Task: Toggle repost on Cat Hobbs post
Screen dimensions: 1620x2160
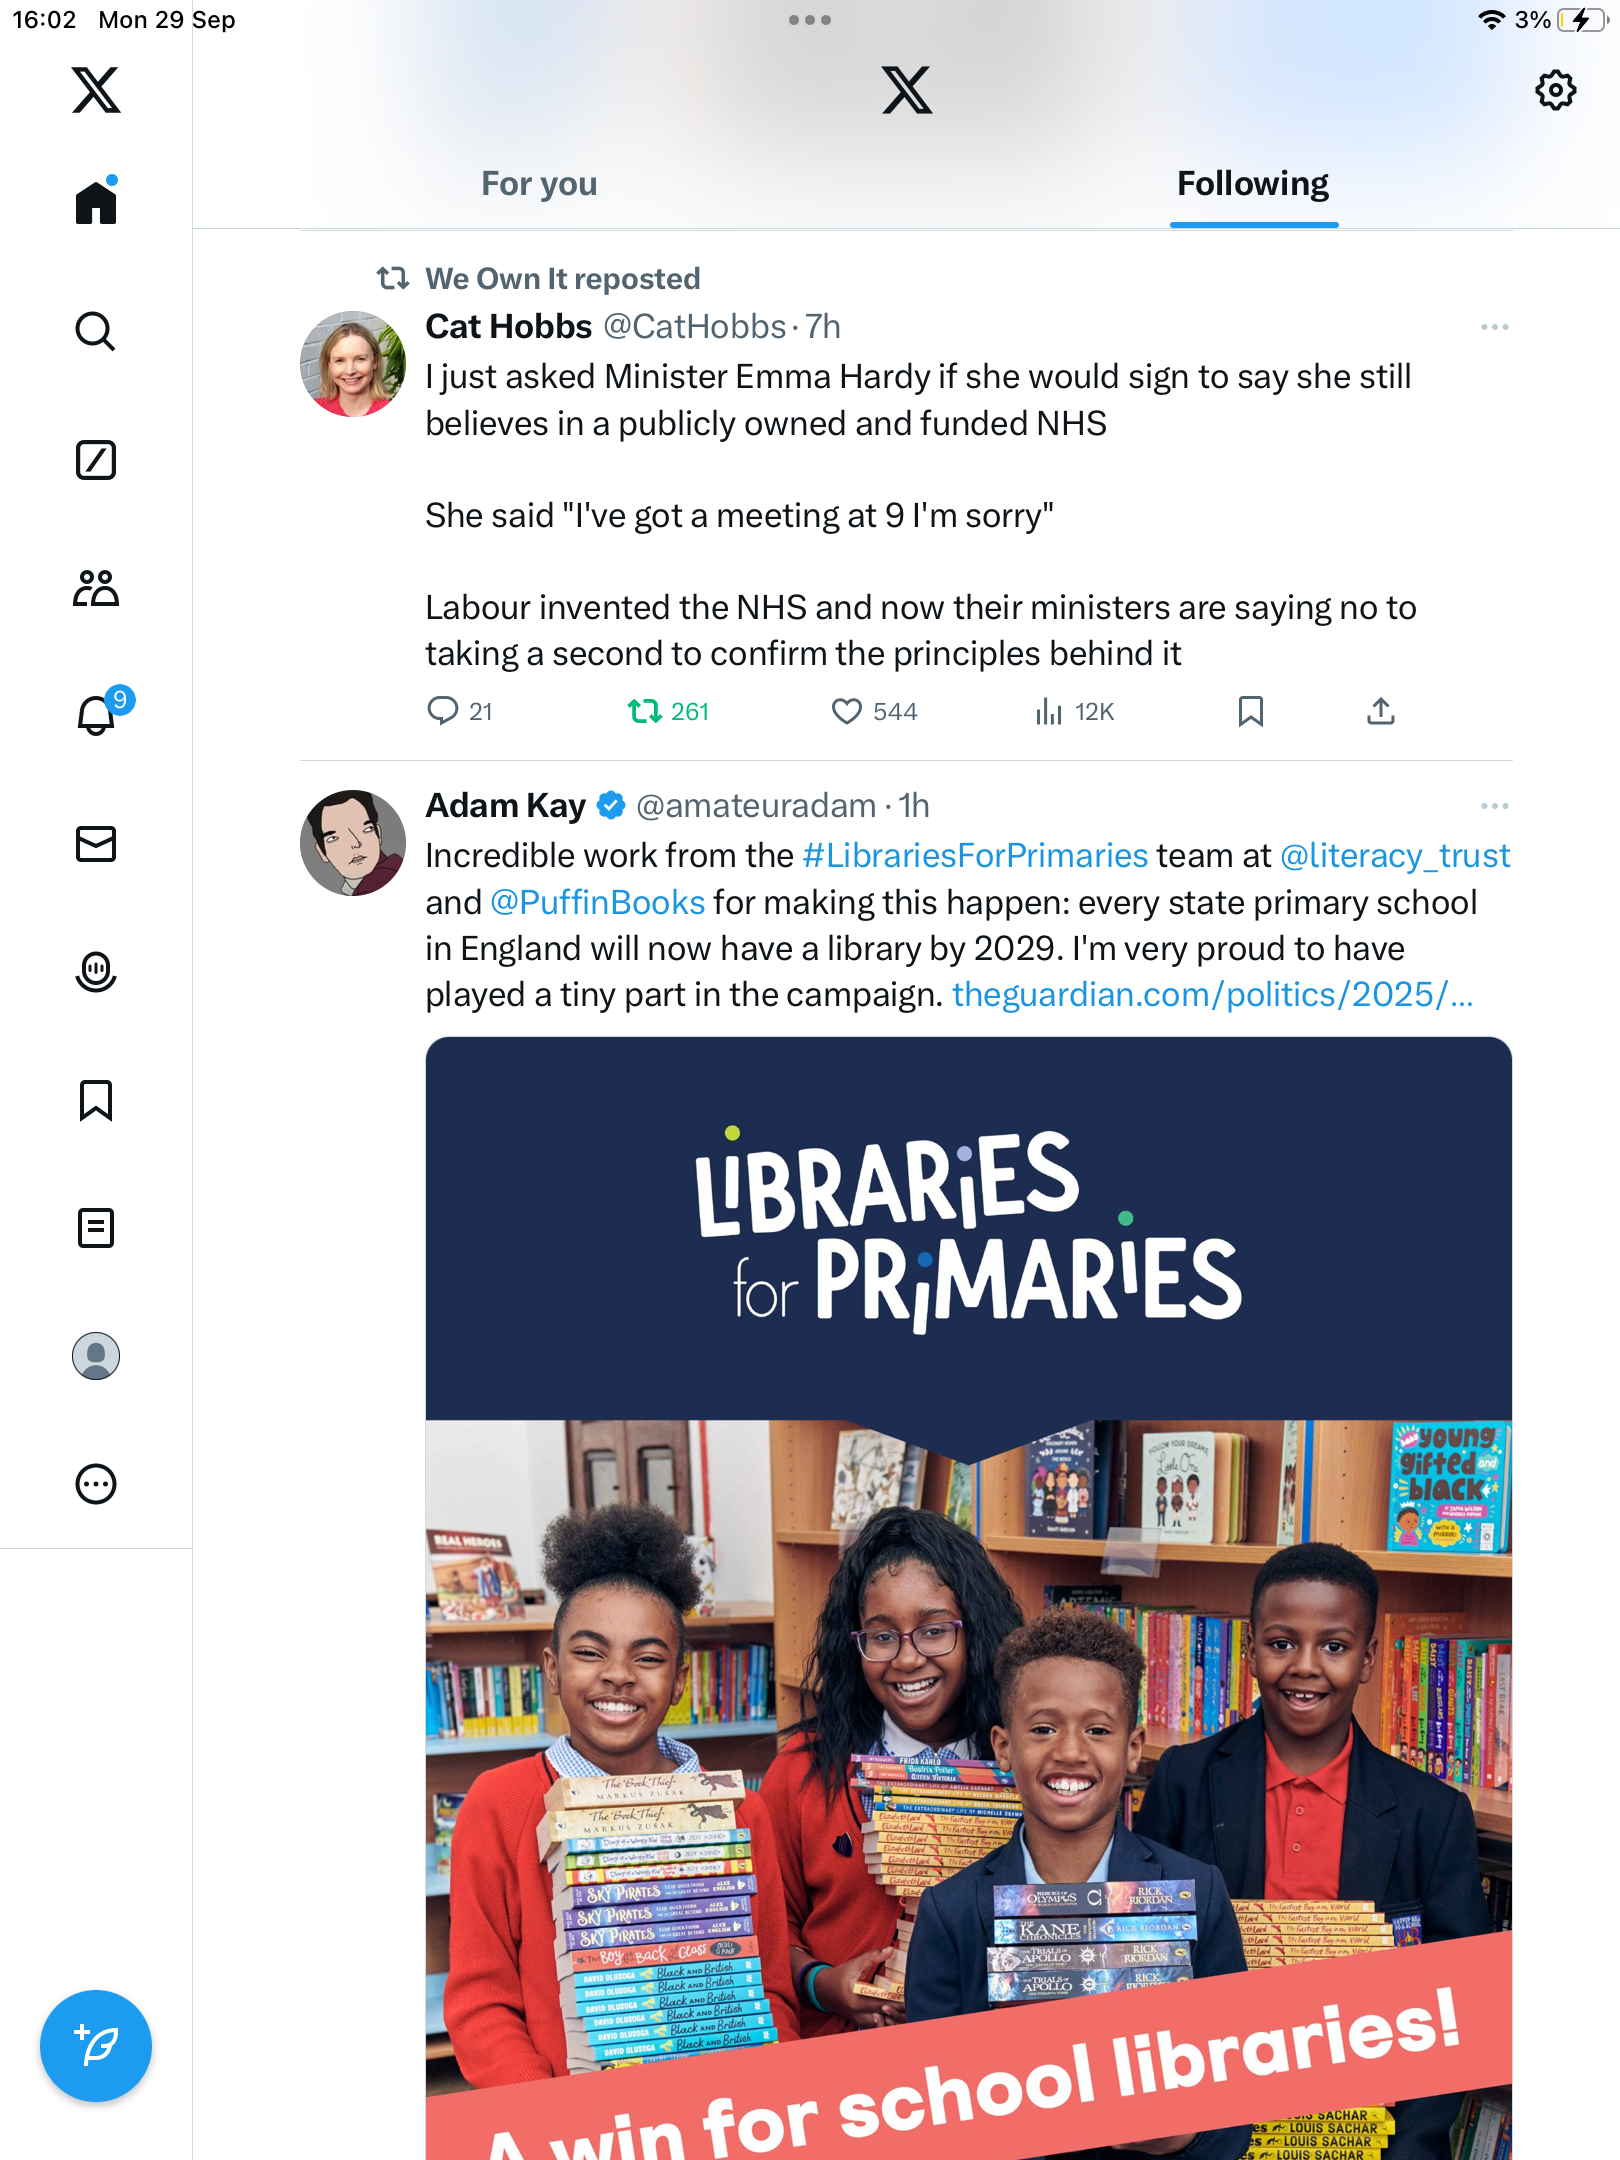Action: [668, 711]
